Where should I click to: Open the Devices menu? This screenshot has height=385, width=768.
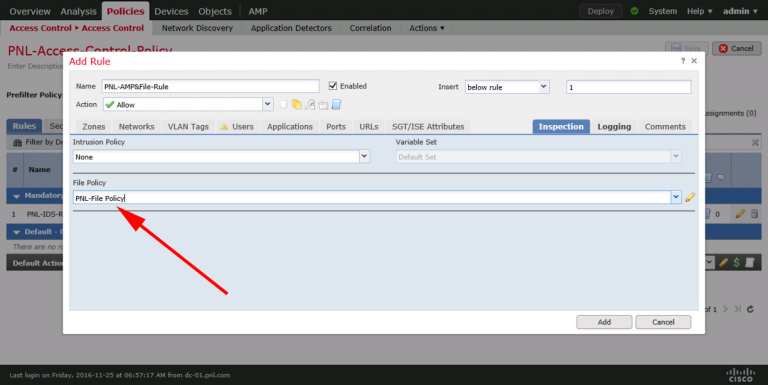[x=171, y=11]
